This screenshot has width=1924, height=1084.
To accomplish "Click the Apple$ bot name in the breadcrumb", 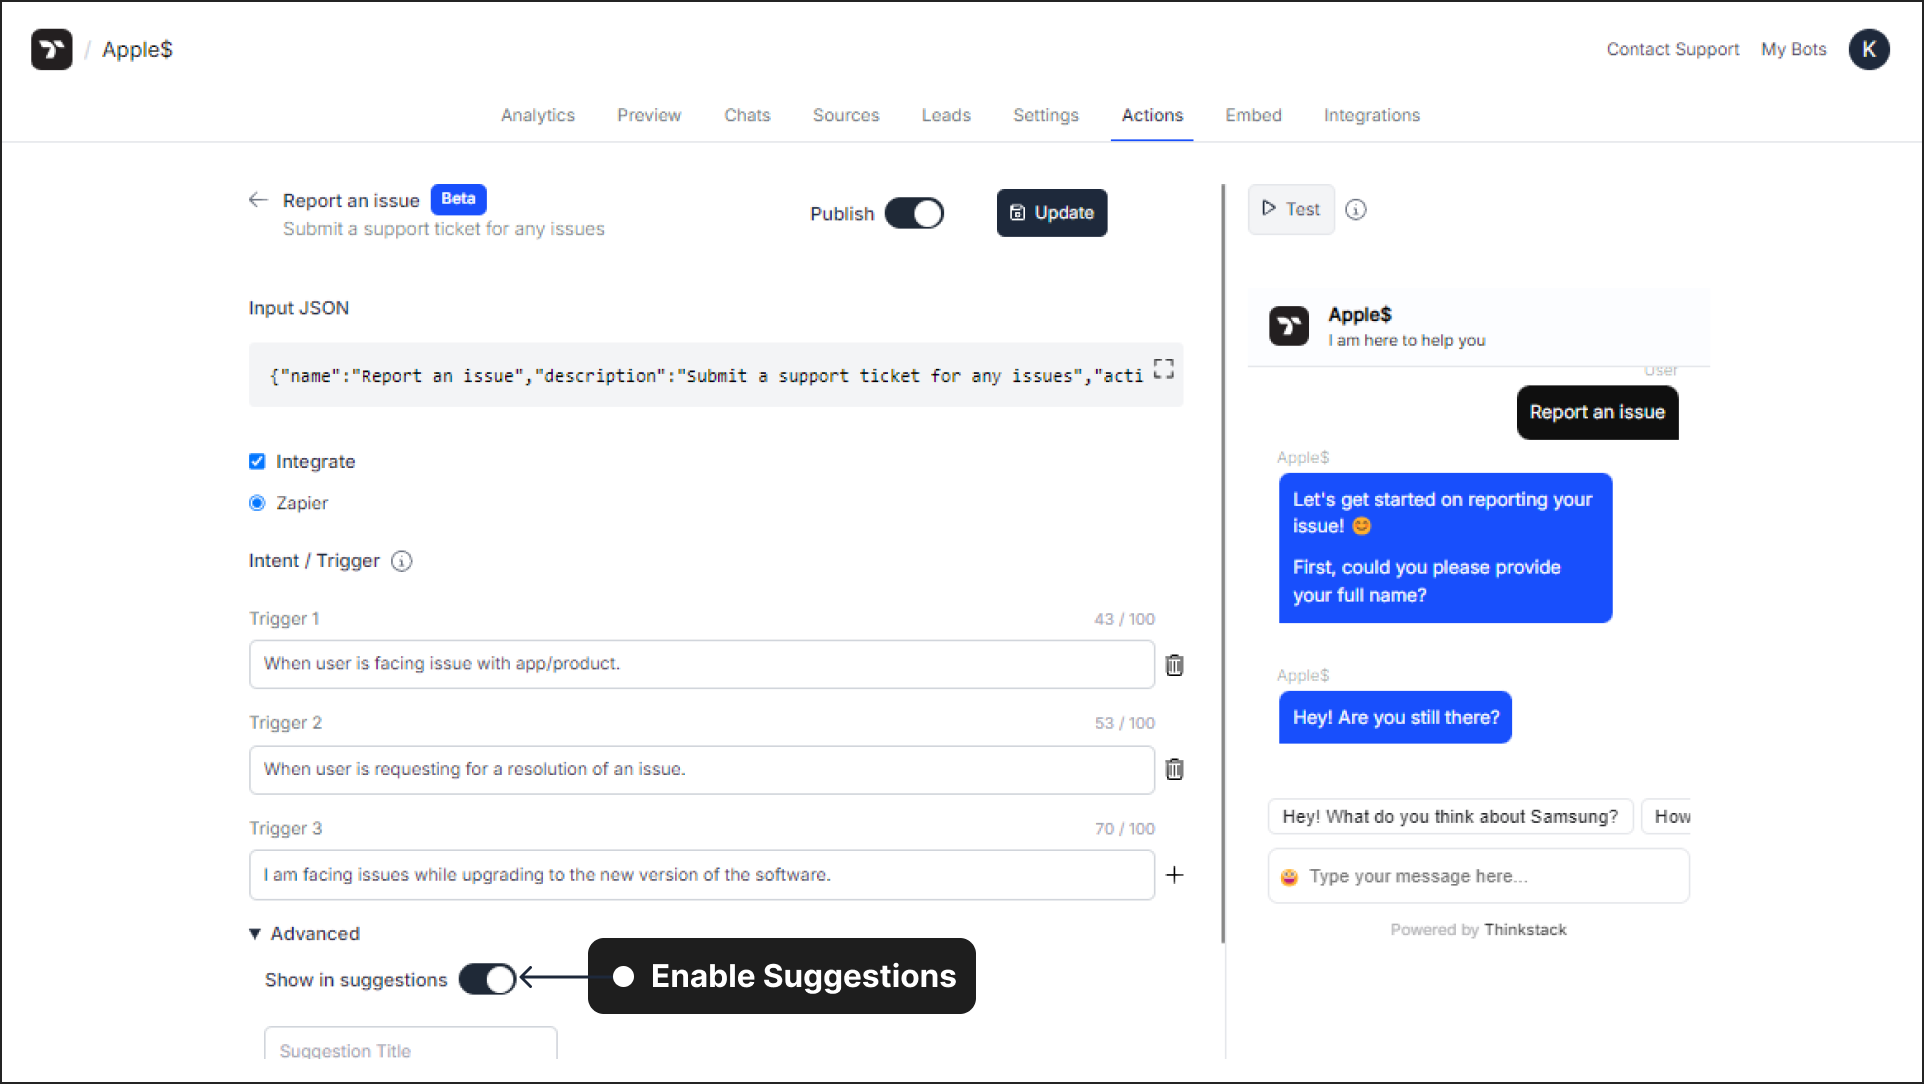I will point(137,49).
